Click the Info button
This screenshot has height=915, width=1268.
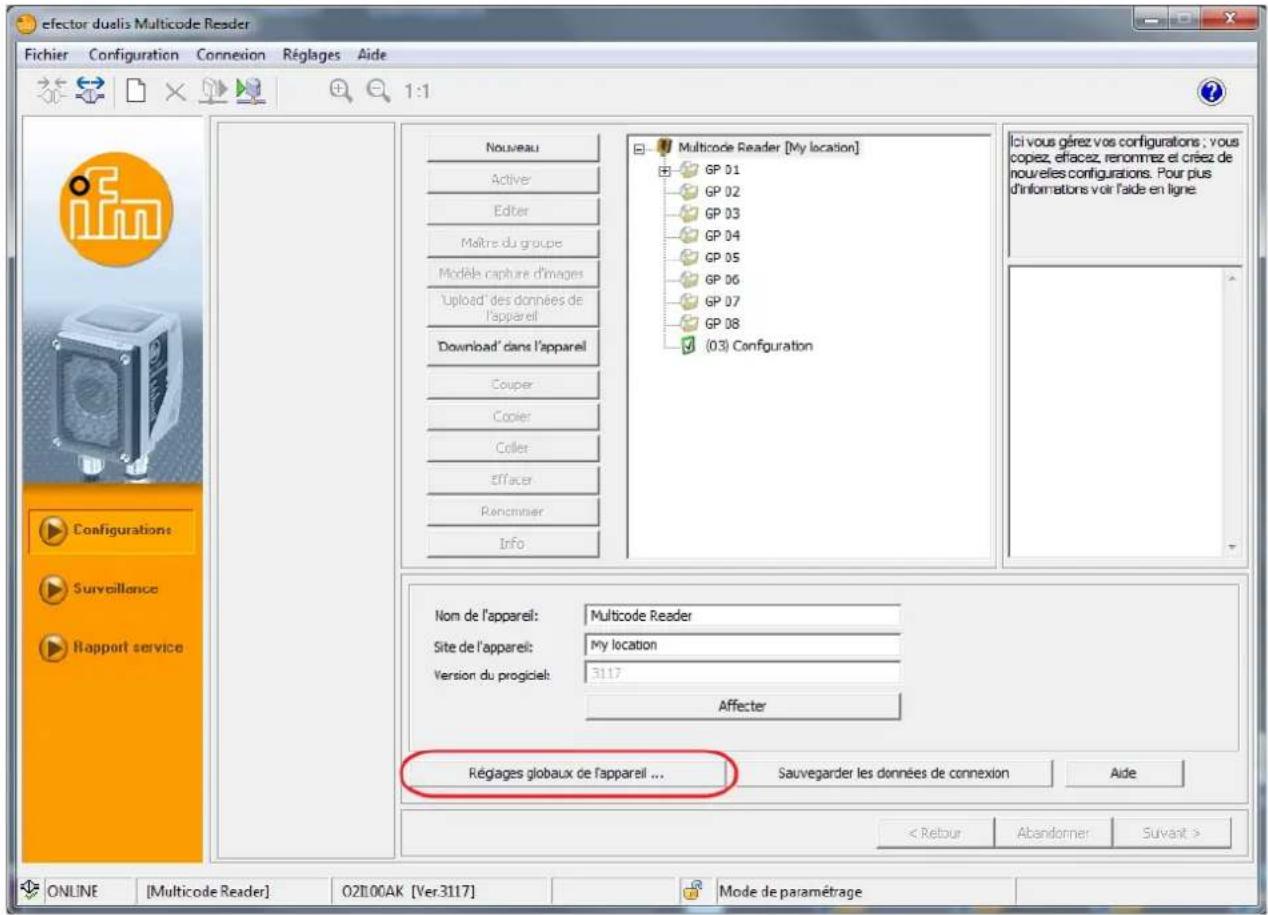pyautogui.click(x=512, y=544)
